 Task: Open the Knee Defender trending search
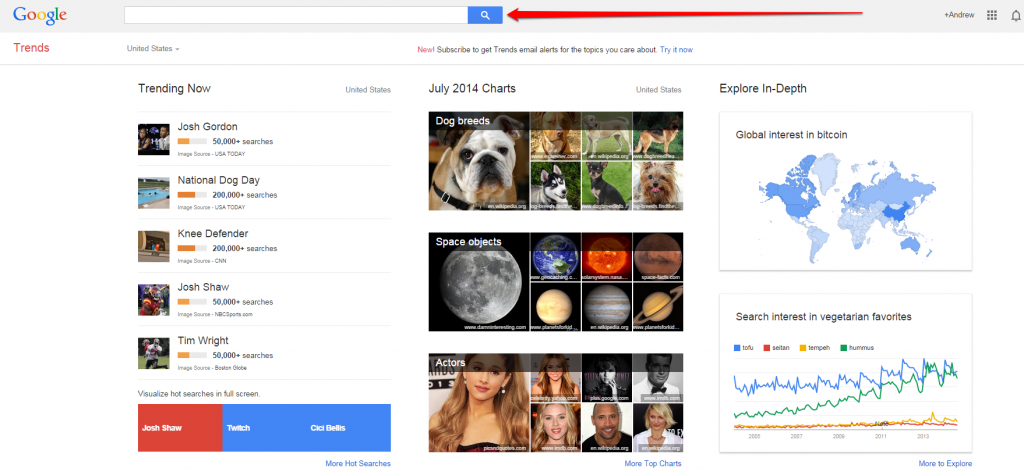click(x=213, y=234)
